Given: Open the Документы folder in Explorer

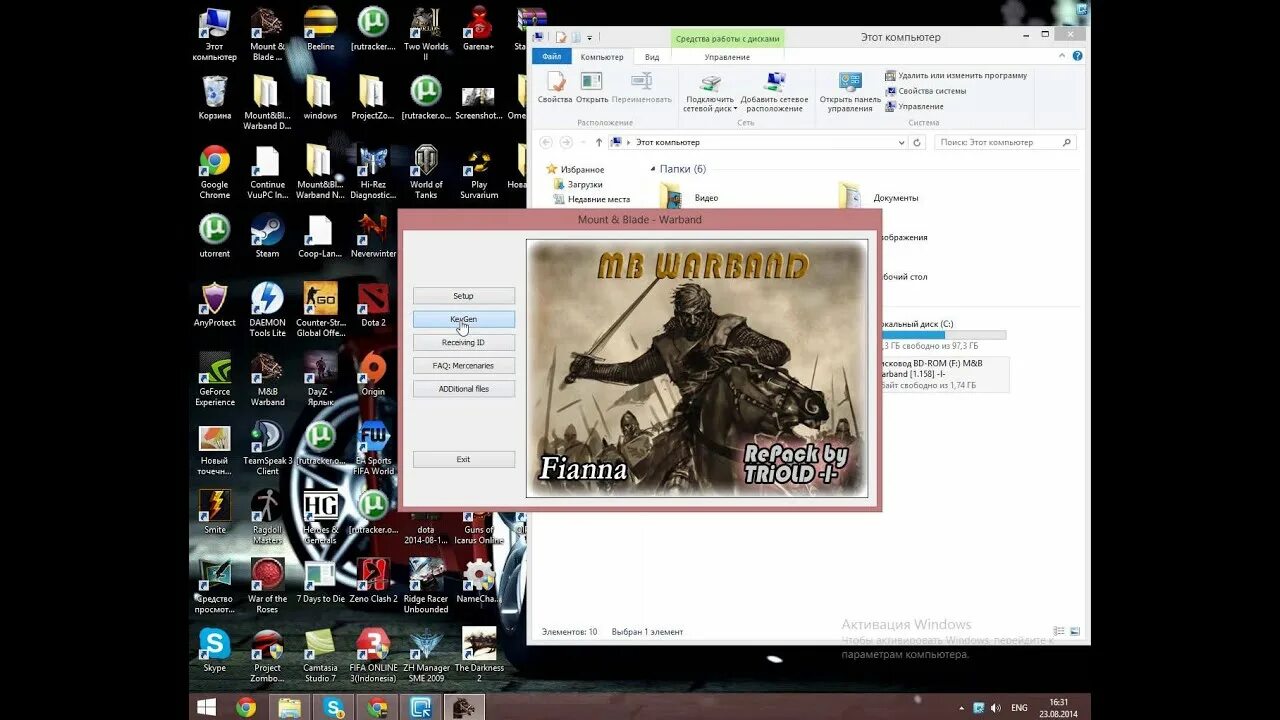Looking at the screenshot, I should [880, 197].
